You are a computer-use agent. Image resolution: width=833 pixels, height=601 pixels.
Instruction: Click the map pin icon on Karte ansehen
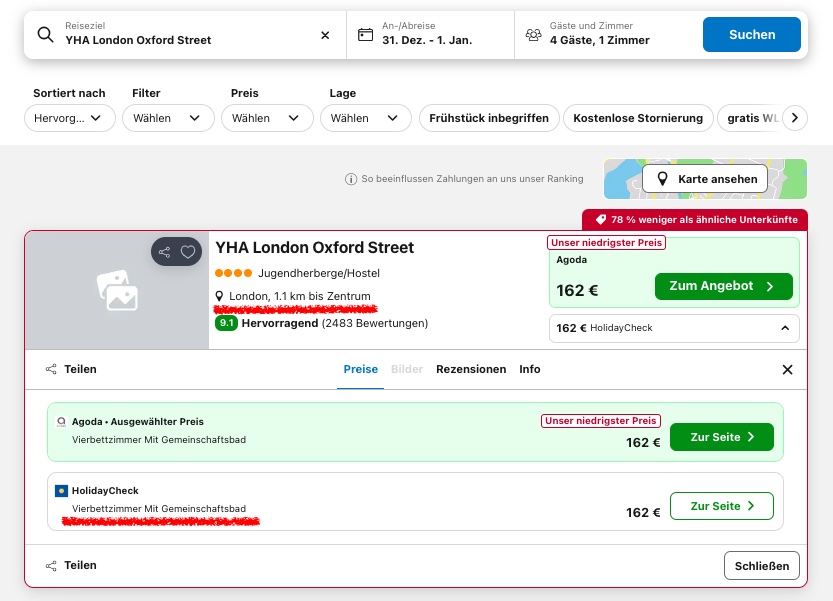662,179
